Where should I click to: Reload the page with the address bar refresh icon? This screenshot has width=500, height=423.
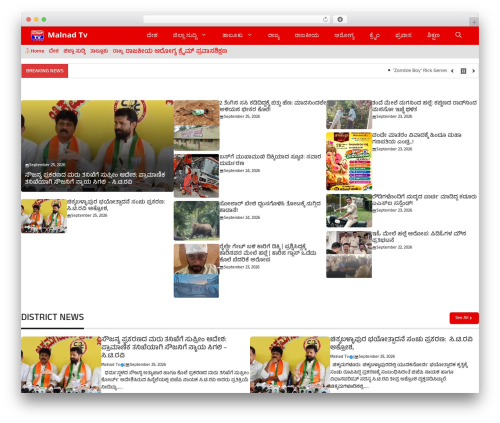pyautogui.click(x=325, y=20)
